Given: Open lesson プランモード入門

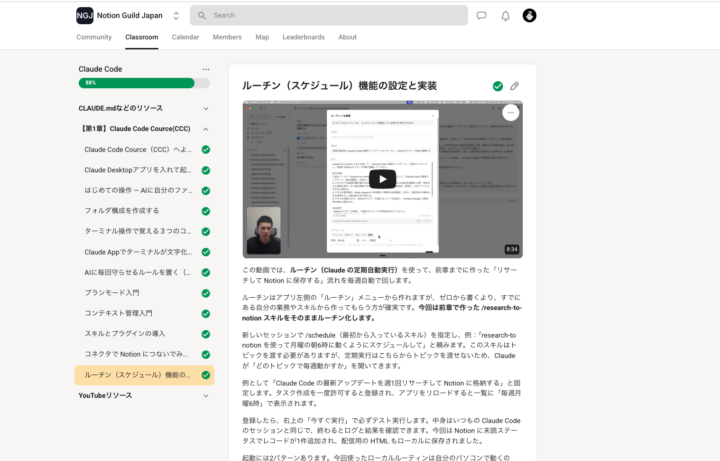Looking at the screenshot, I should click(x=112, y=293).
